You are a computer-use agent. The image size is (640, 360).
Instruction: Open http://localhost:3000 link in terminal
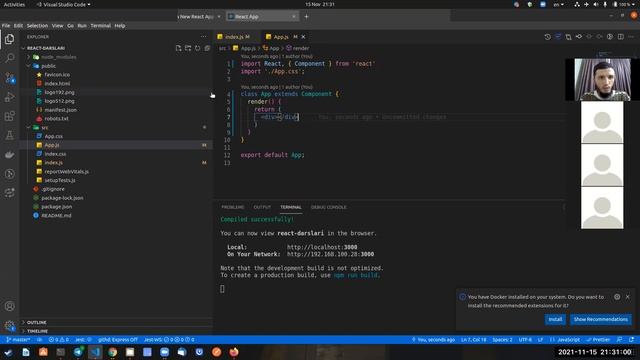pyautogui.click(x=322, y=247)
